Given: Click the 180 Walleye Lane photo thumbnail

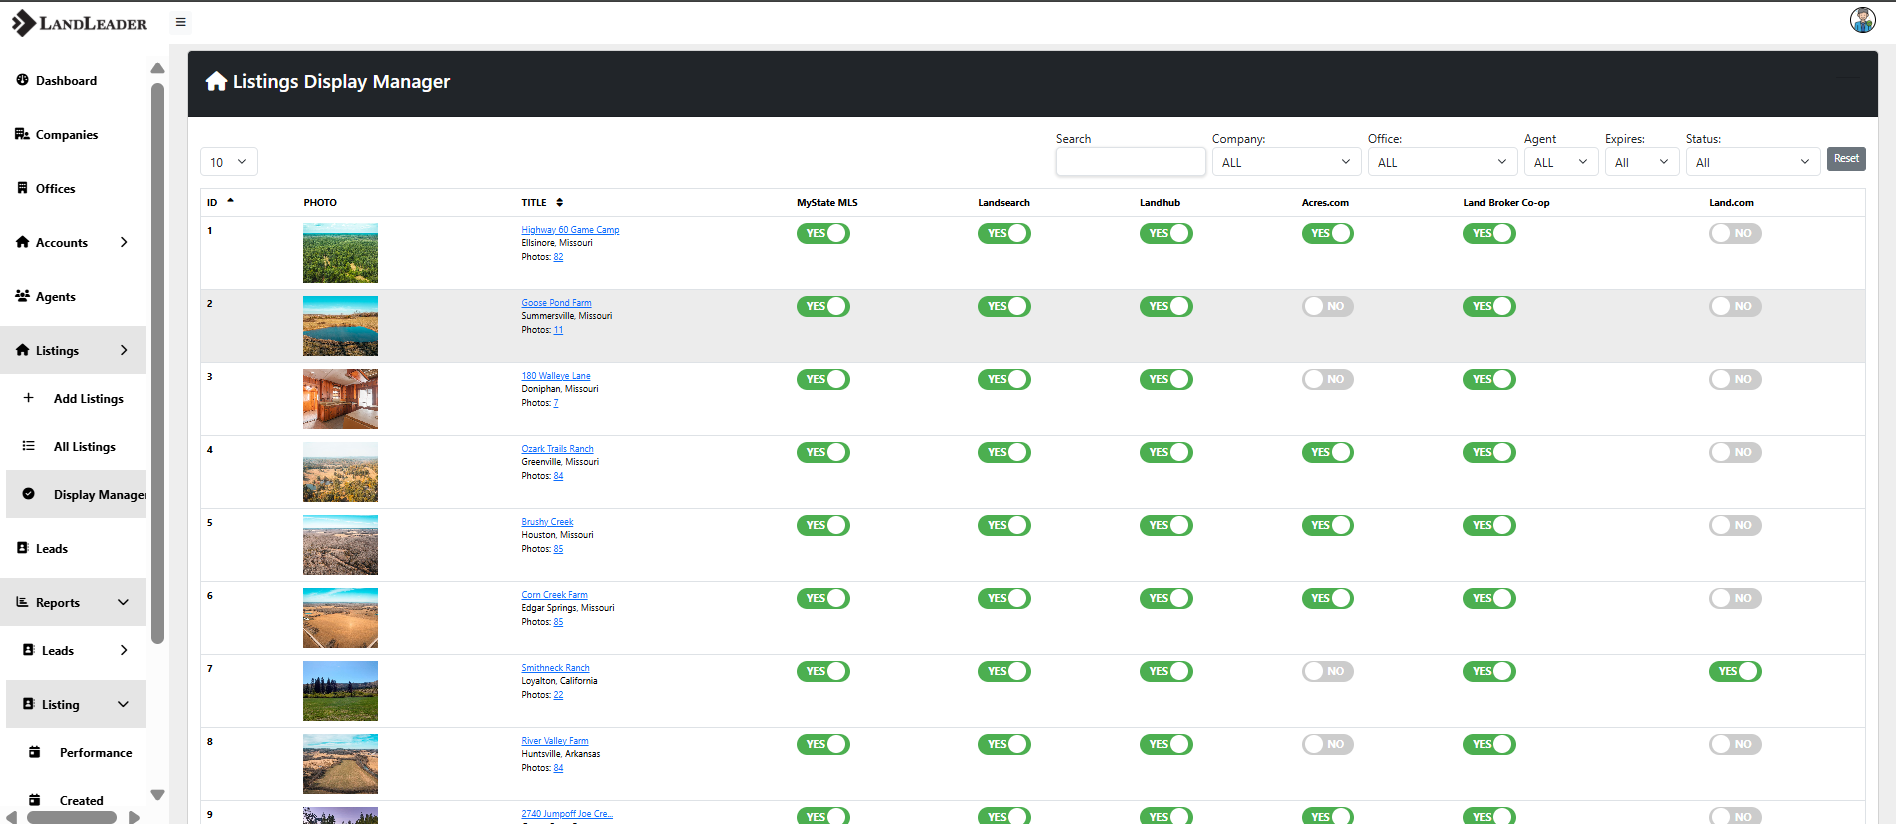Looking at the screenshot, I should coord(340,399).
